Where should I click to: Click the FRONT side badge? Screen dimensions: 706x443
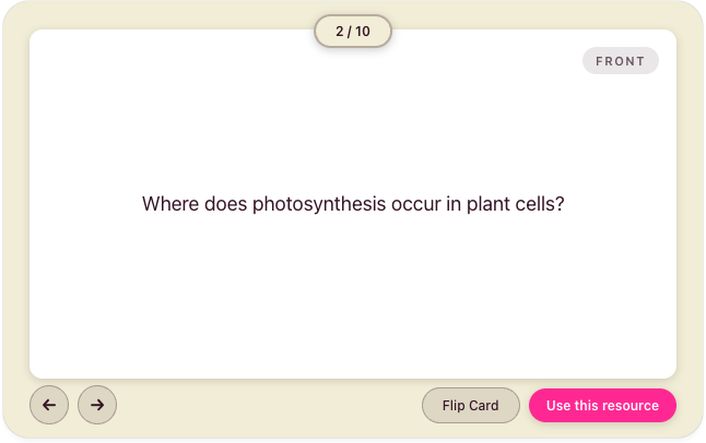tap(620, 61)
